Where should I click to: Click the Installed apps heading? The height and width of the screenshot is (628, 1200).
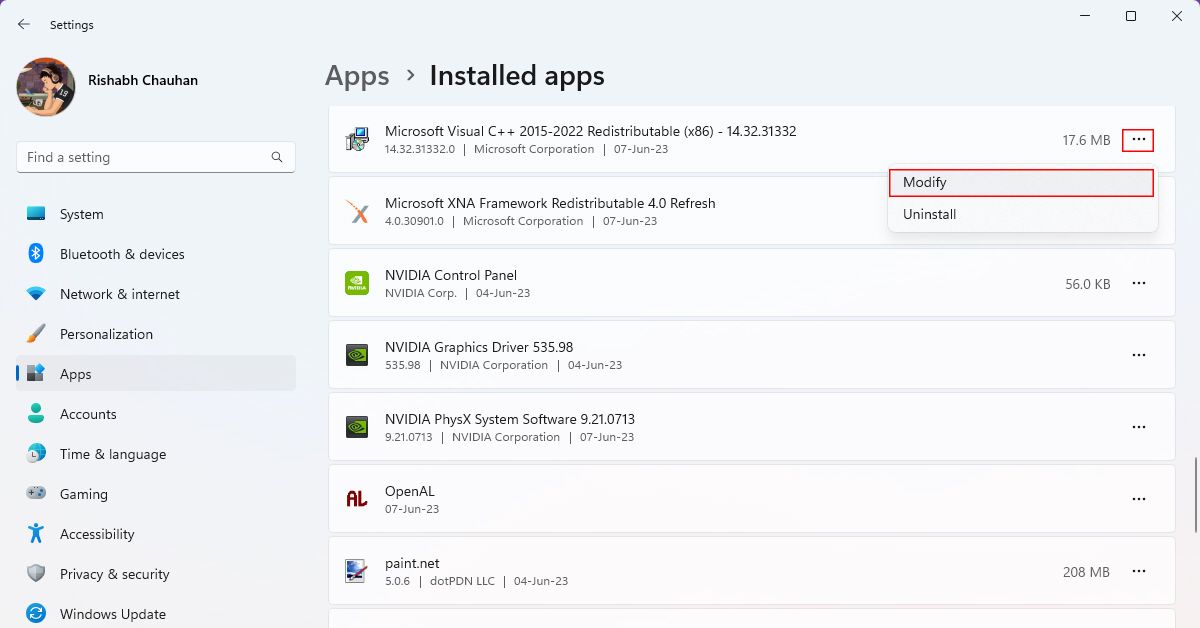[517, 76]
